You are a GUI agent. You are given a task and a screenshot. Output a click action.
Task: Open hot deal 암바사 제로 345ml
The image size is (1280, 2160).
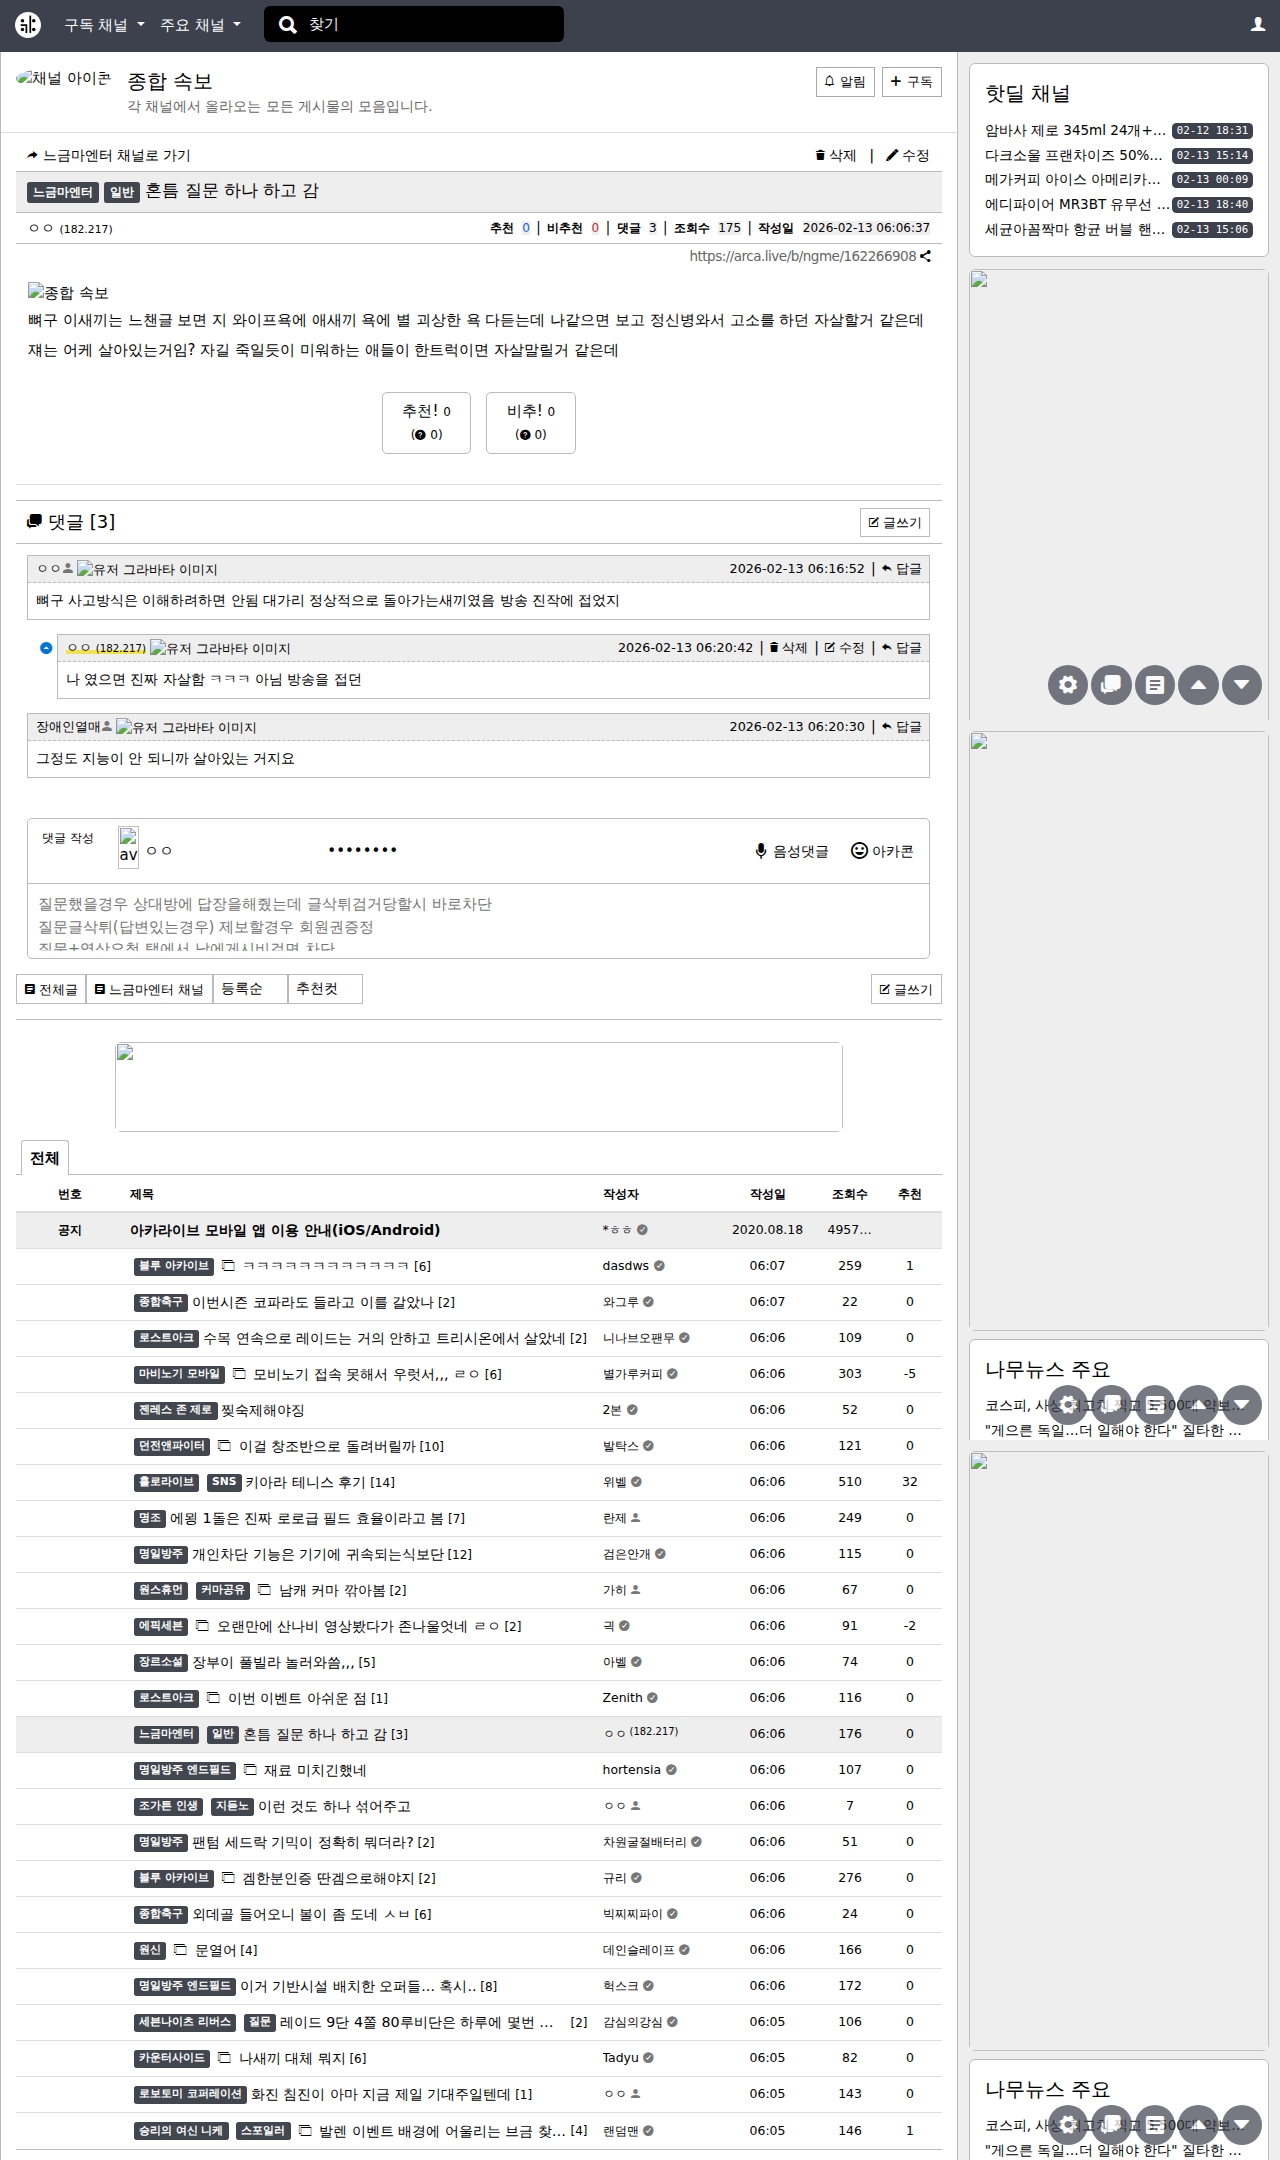[x=1075, y=130]
